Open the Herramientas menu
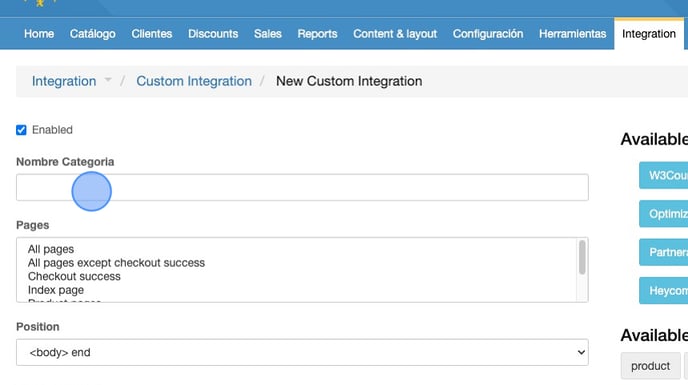The image size is (688, 385). pos(573,34)
